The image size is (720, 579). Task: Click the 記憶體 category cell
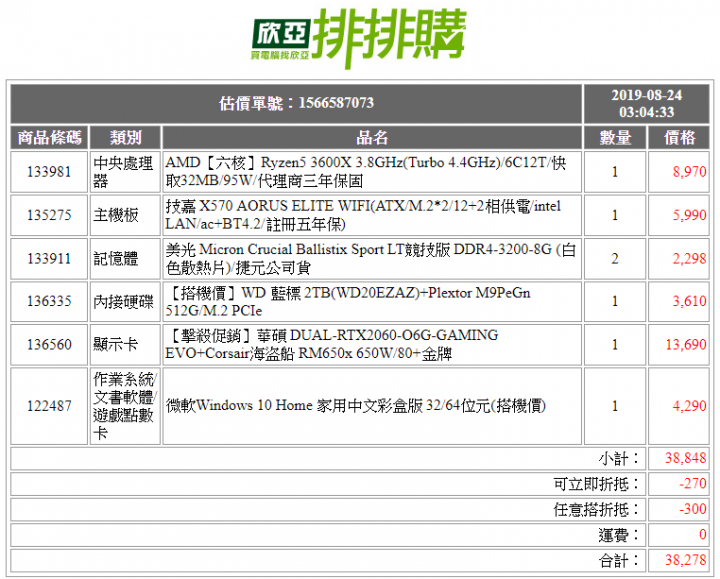click(x=125, y=259)
